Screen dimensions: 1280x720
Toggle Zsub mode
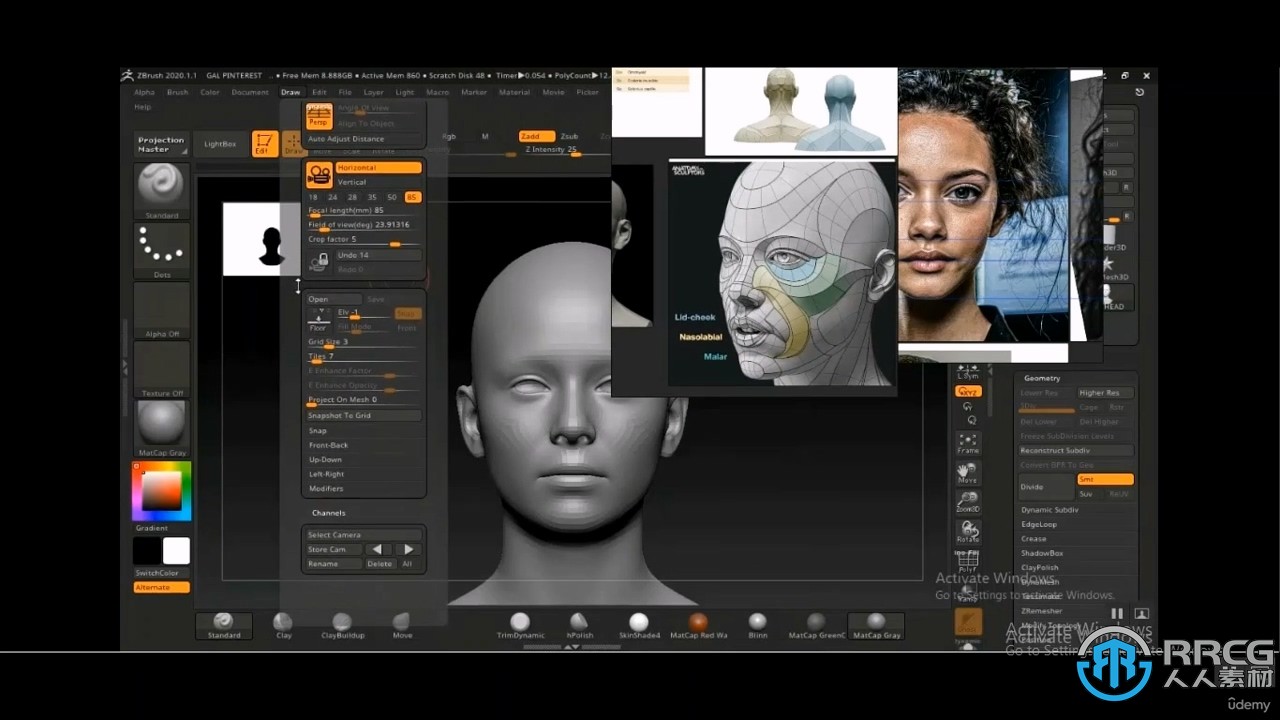coord(569,136)
